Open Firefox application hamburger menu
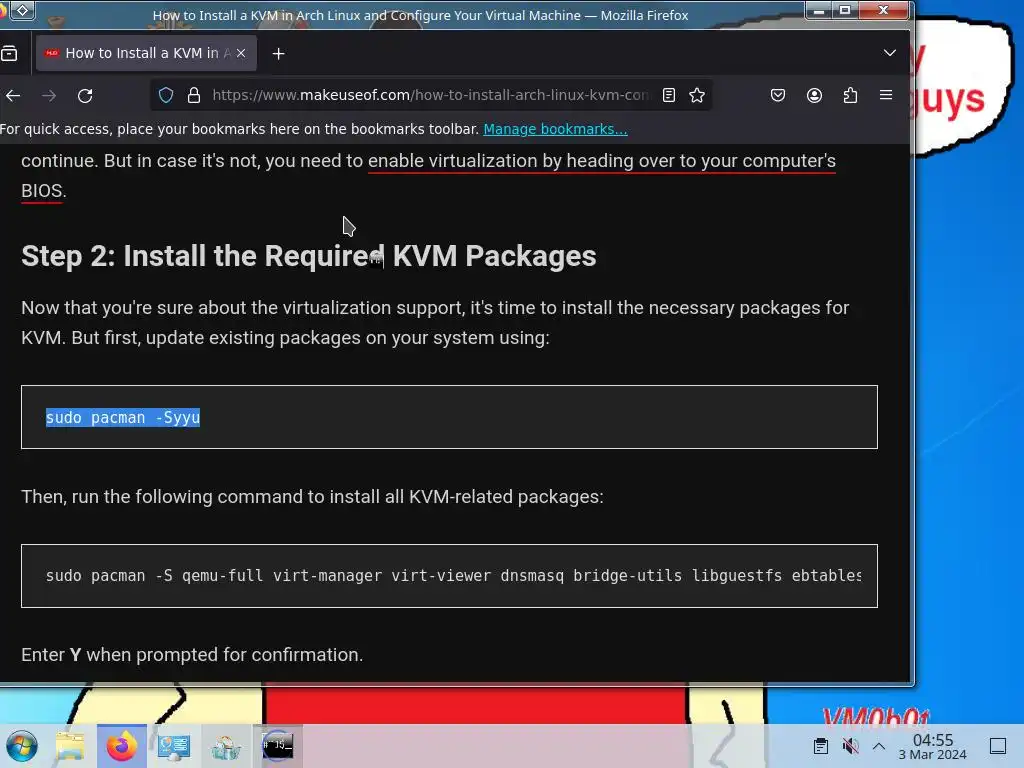This screenshot has width=1024, height=768. coord(886,95)
